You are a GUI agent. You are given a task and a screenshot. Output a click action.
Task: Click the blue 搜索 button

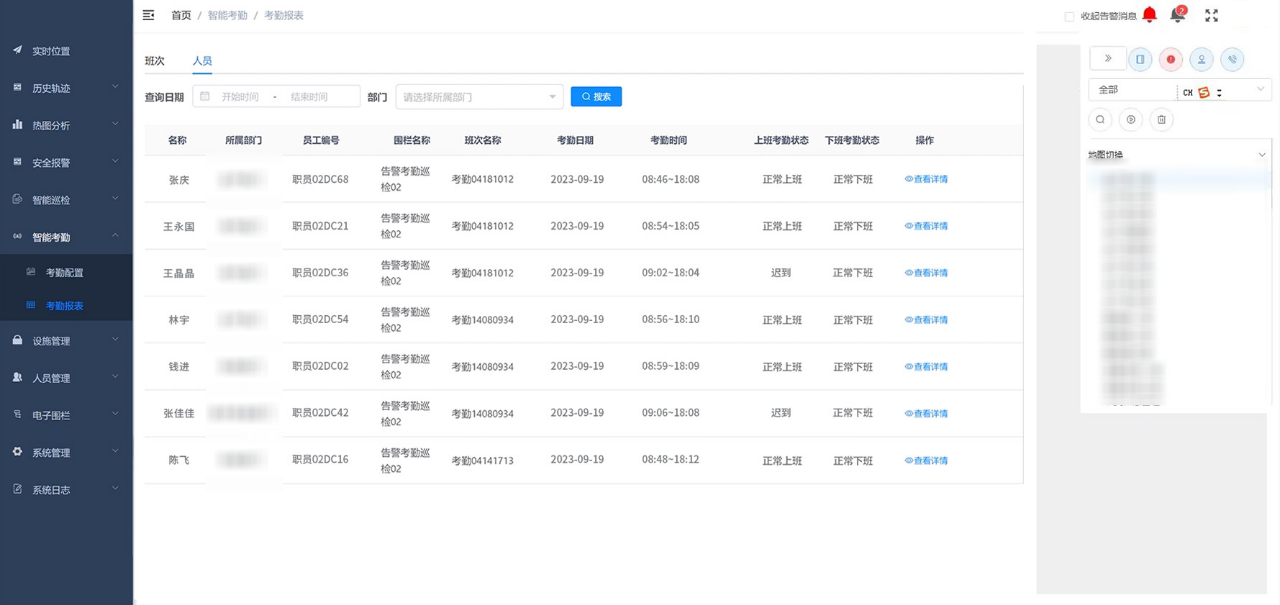tap(596, 97)
